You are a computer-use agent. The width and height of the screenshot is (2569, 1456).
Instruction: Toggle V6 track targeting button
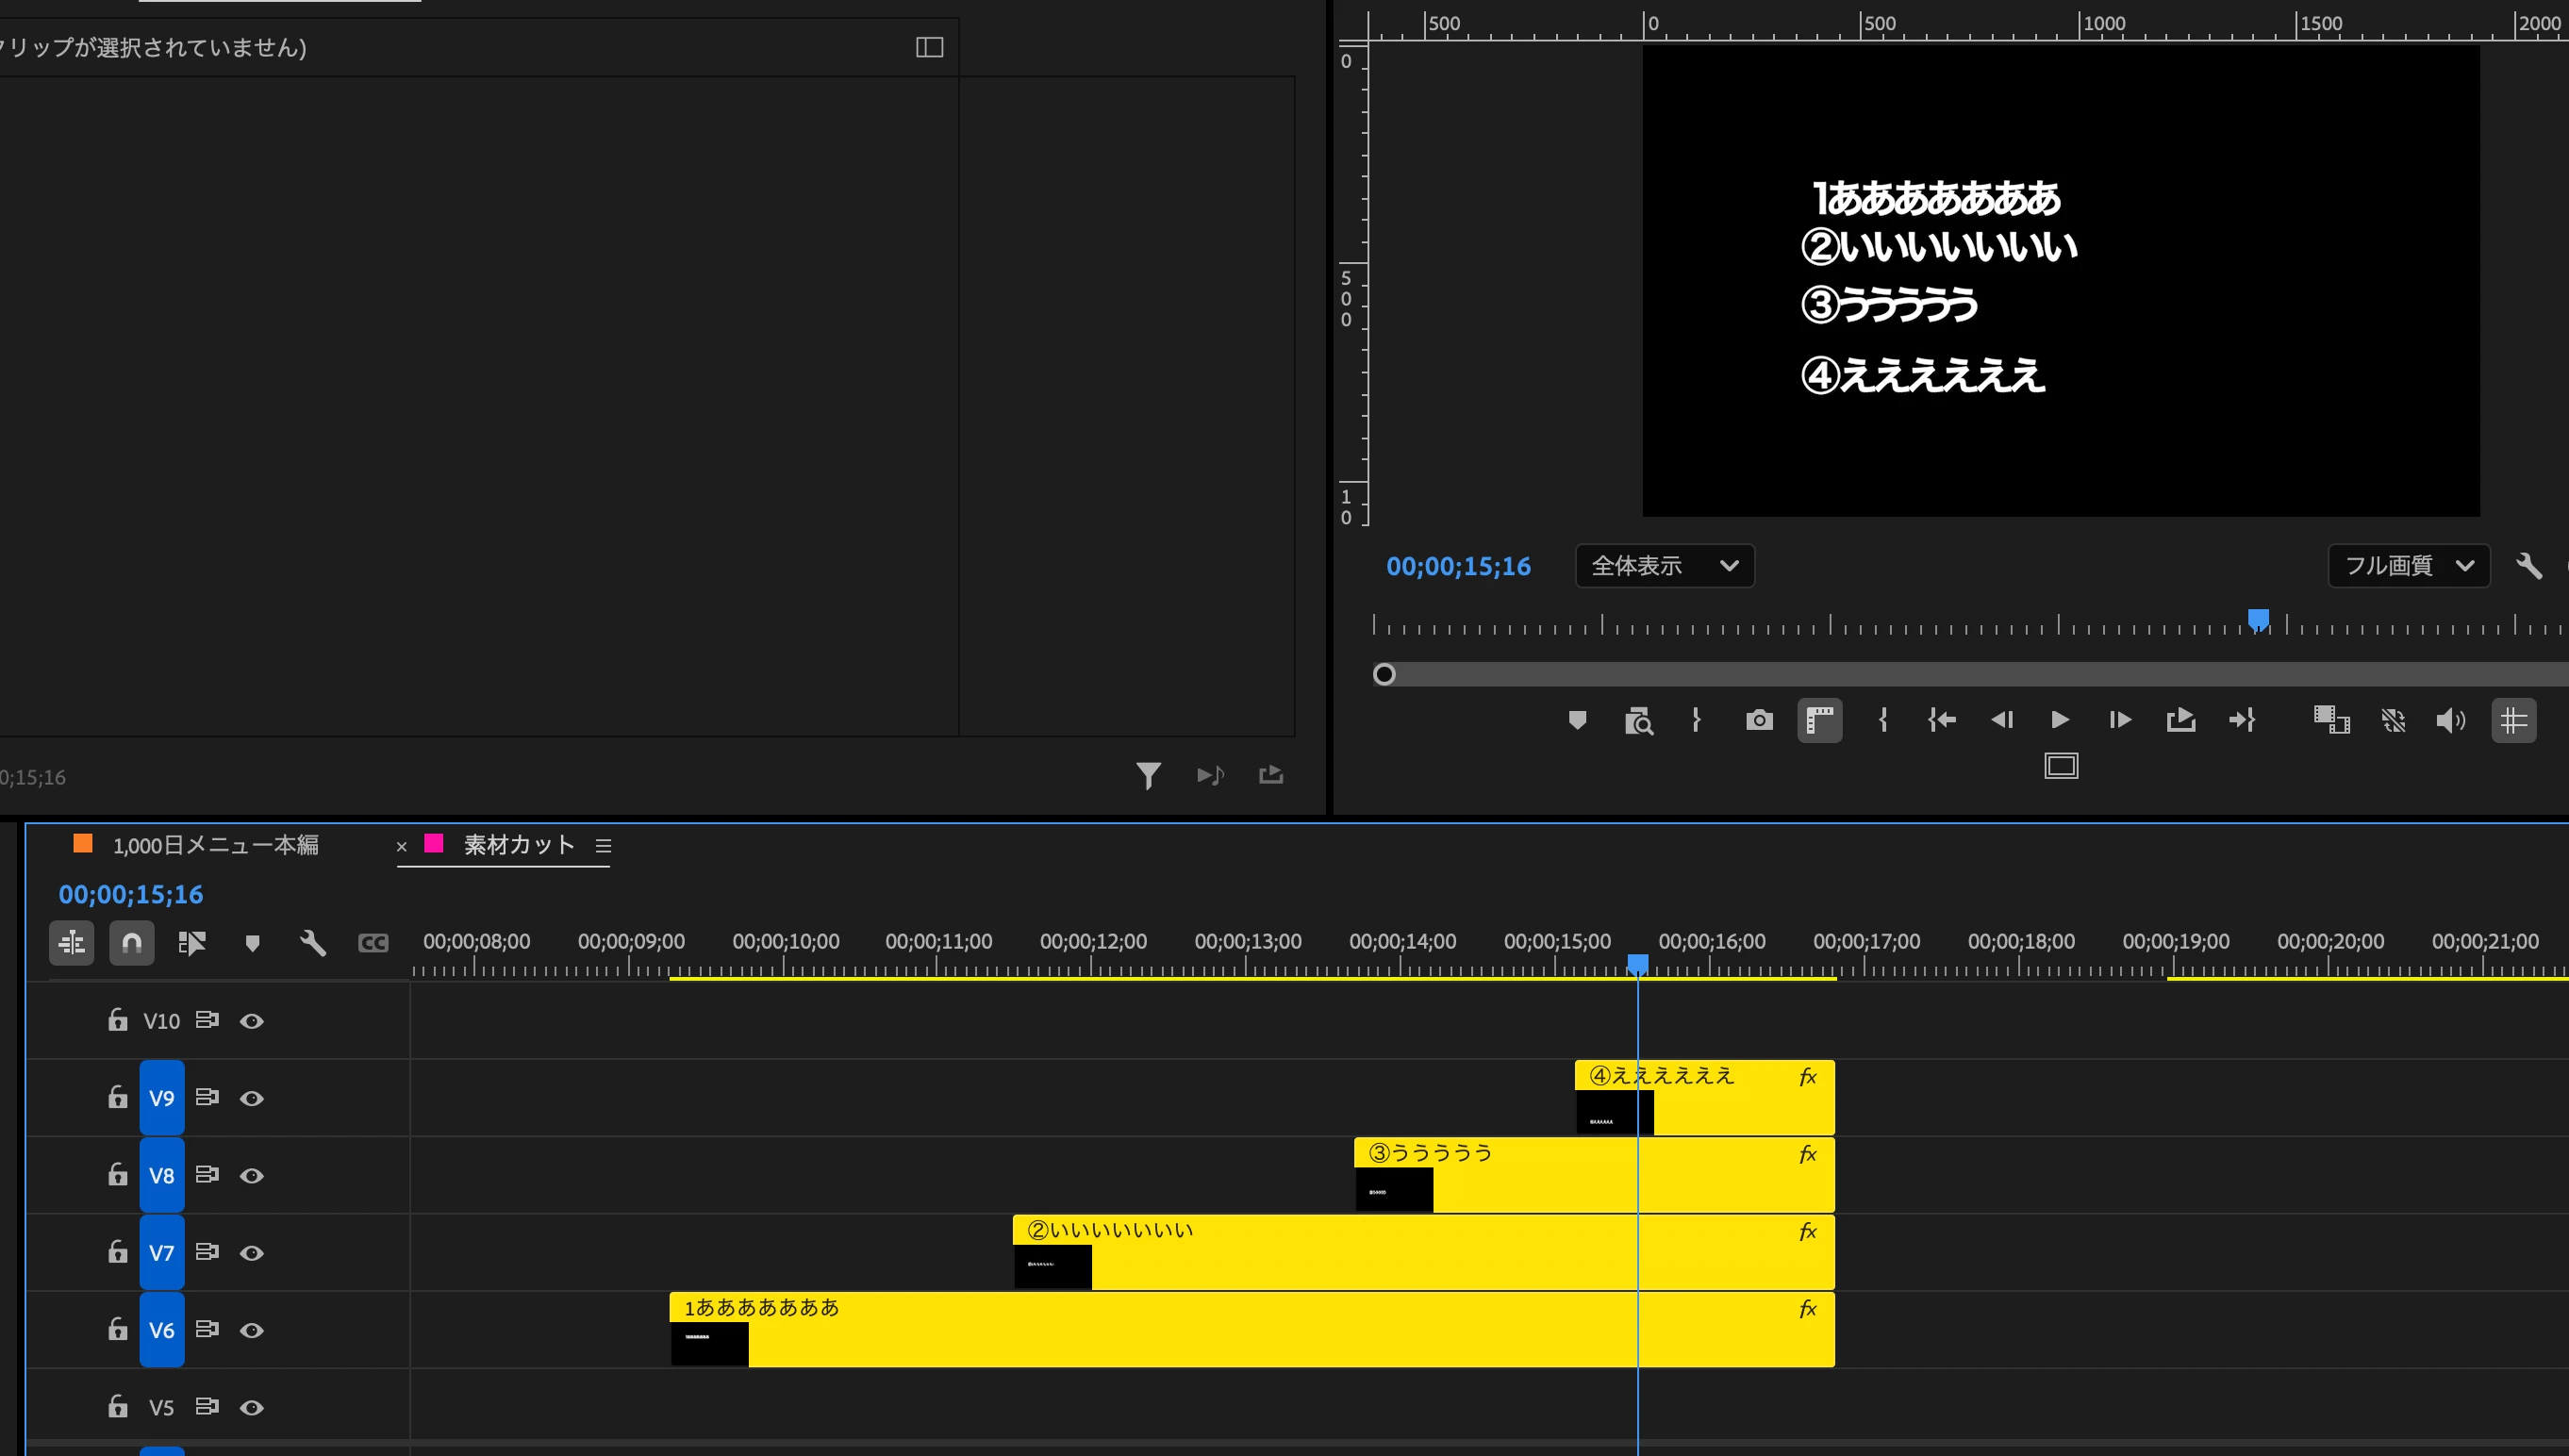[162, 1330]
